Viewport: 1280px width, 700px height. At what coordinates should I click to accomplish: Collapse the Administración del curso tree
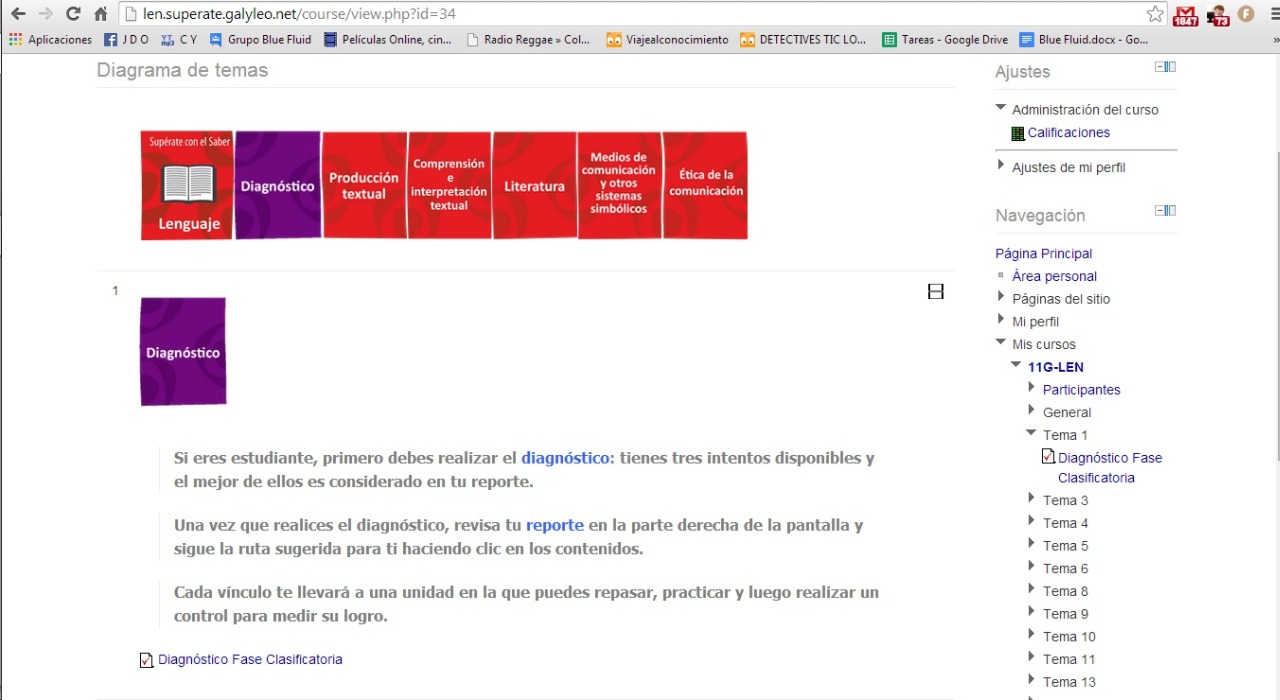(1001, 108)
